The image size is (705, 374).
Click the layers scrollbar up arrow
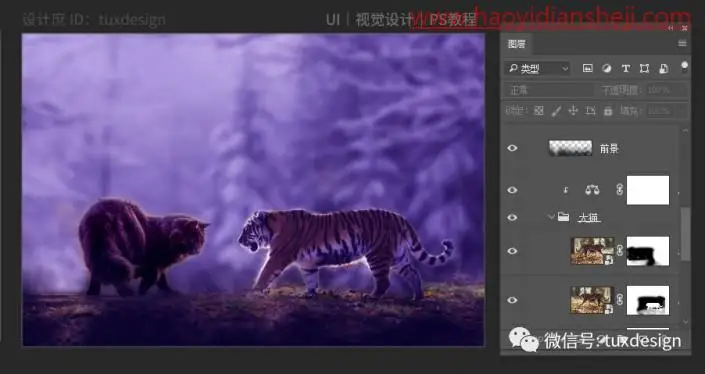click(x=685, y=130)
